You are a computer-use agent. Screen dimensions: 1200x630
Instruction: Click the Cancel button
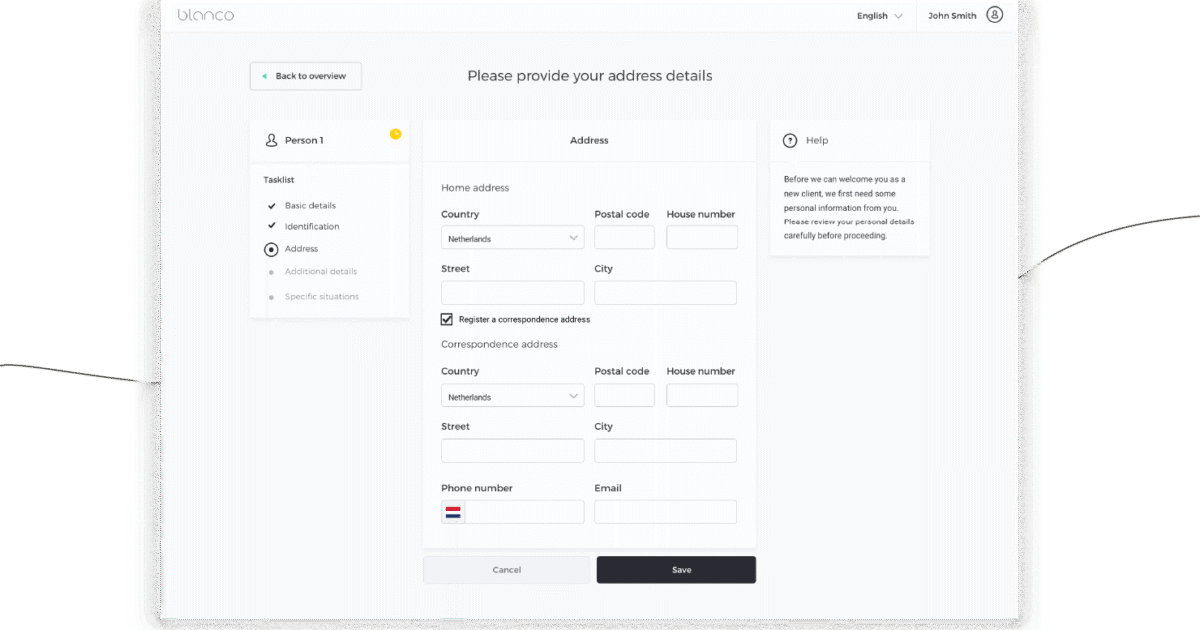tap(506, 569)
